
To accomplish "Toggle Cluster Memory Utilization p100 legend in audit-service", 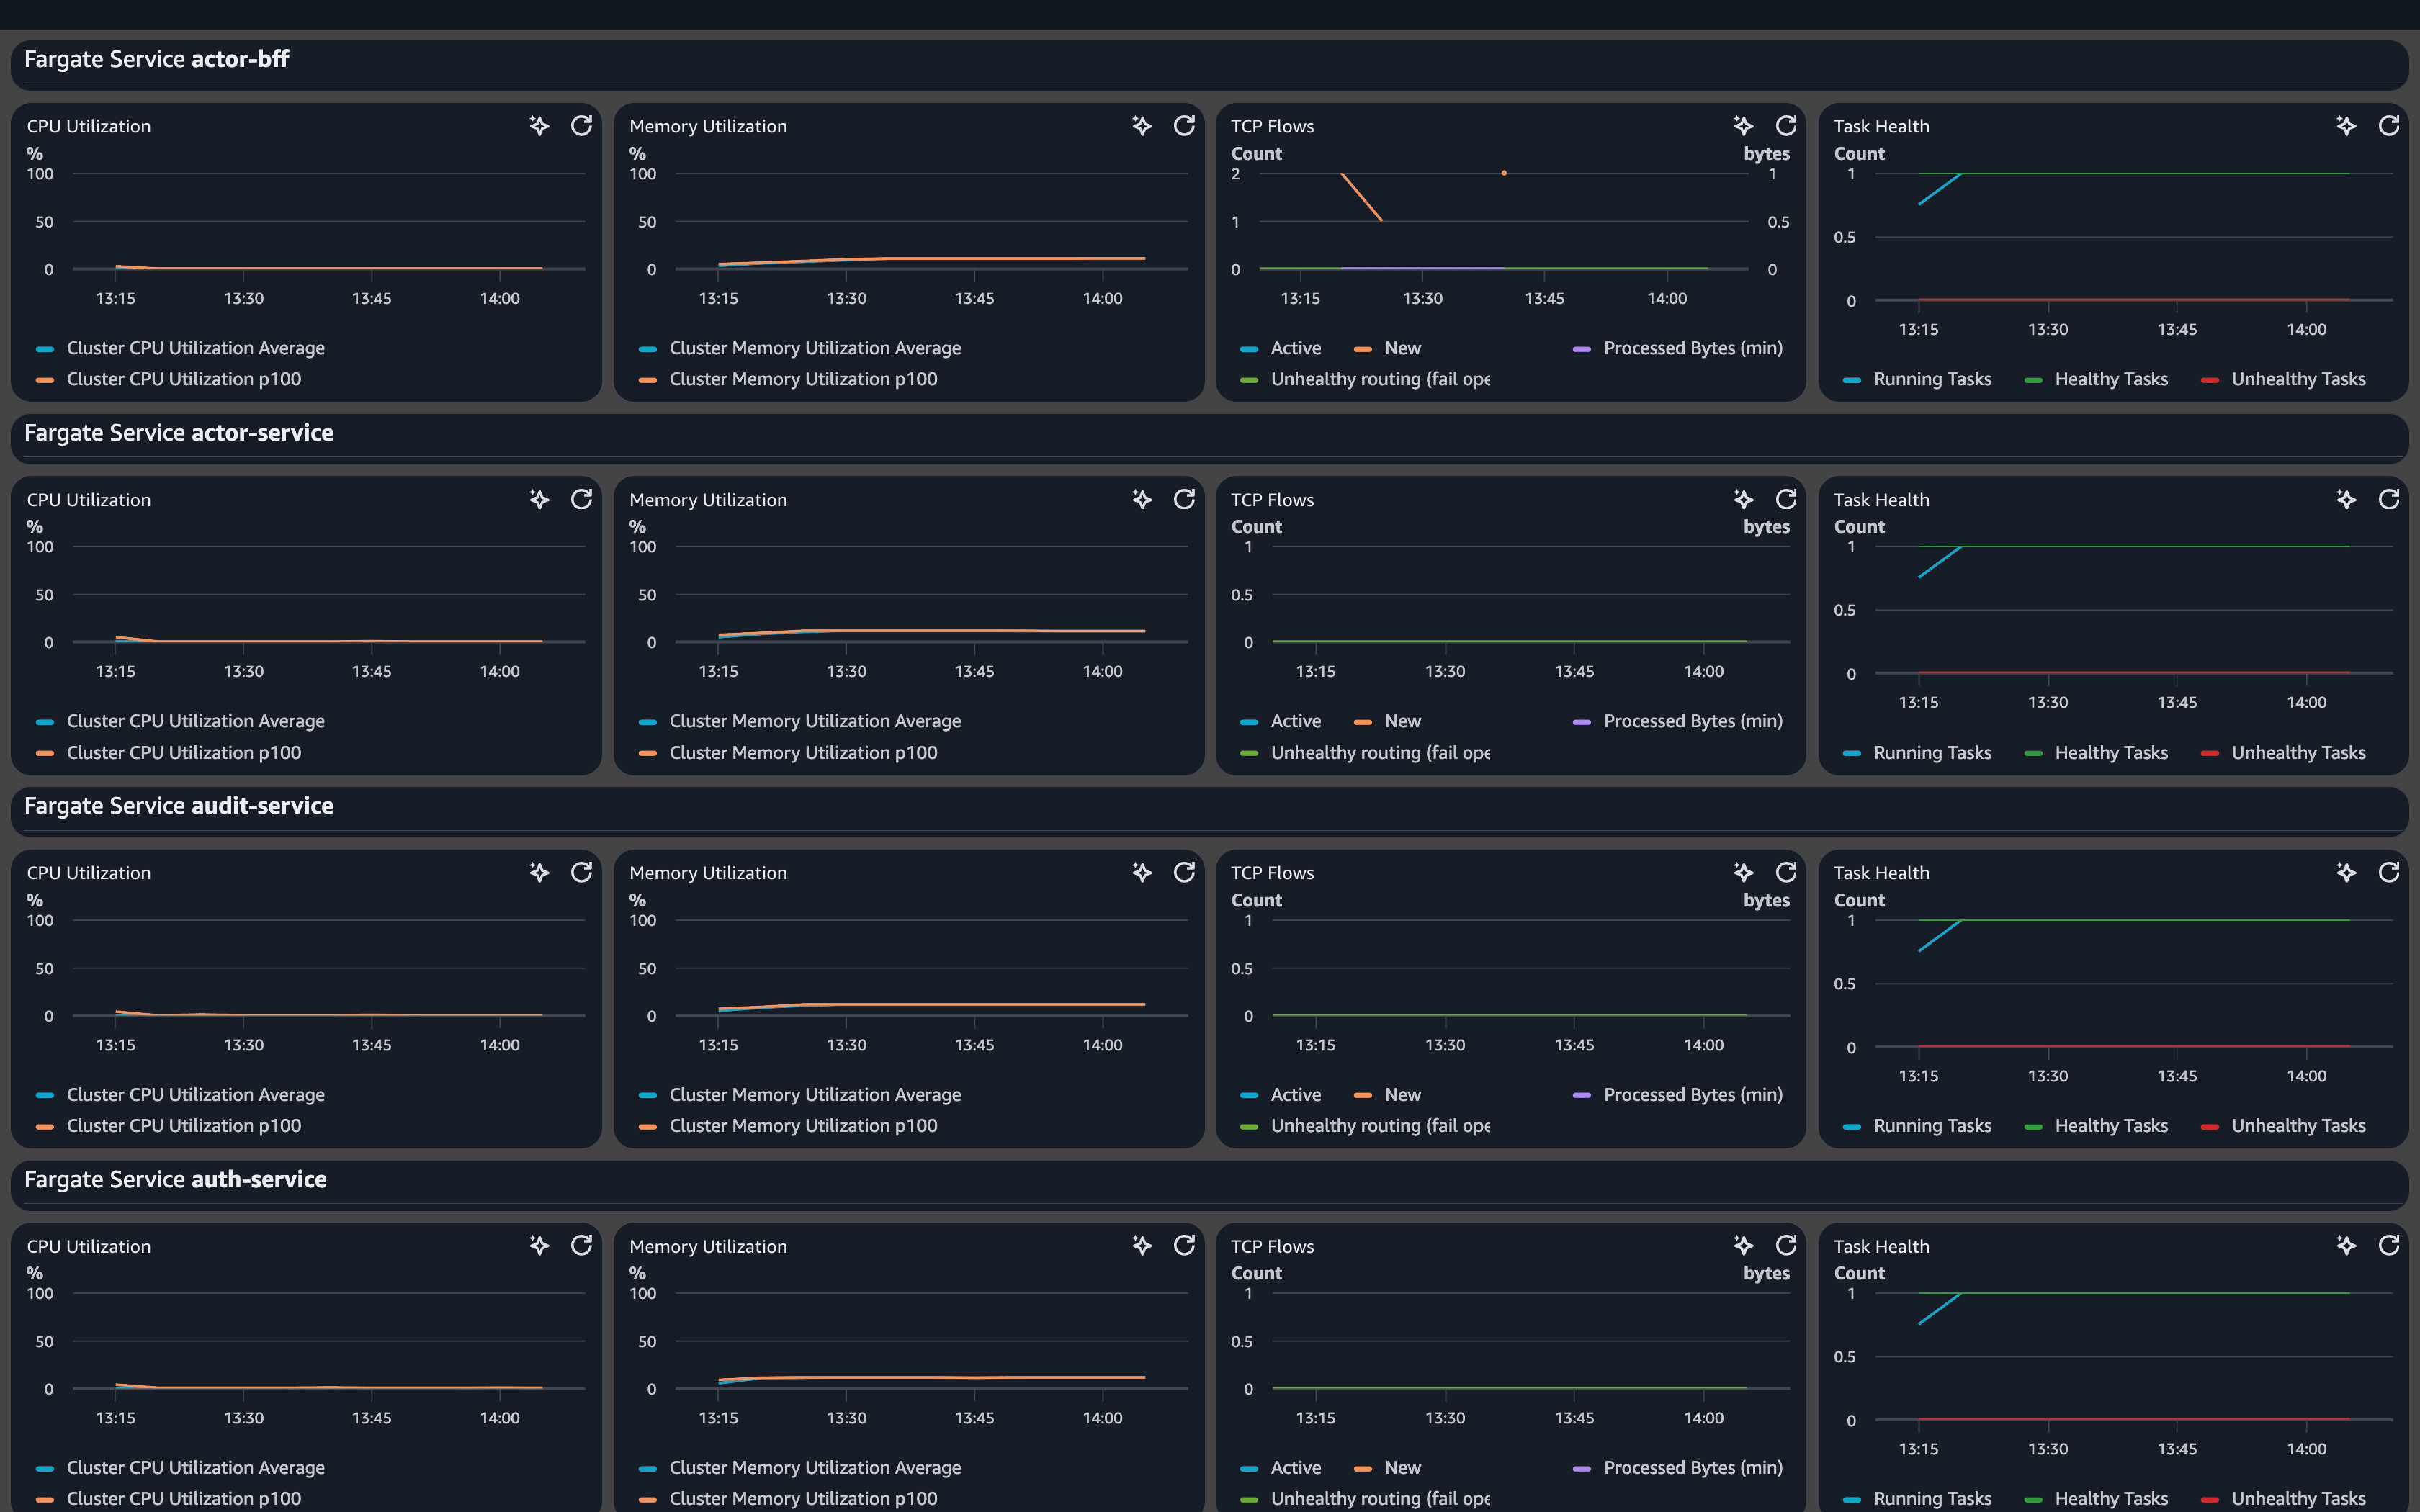I will click(x=788, y=1126).
